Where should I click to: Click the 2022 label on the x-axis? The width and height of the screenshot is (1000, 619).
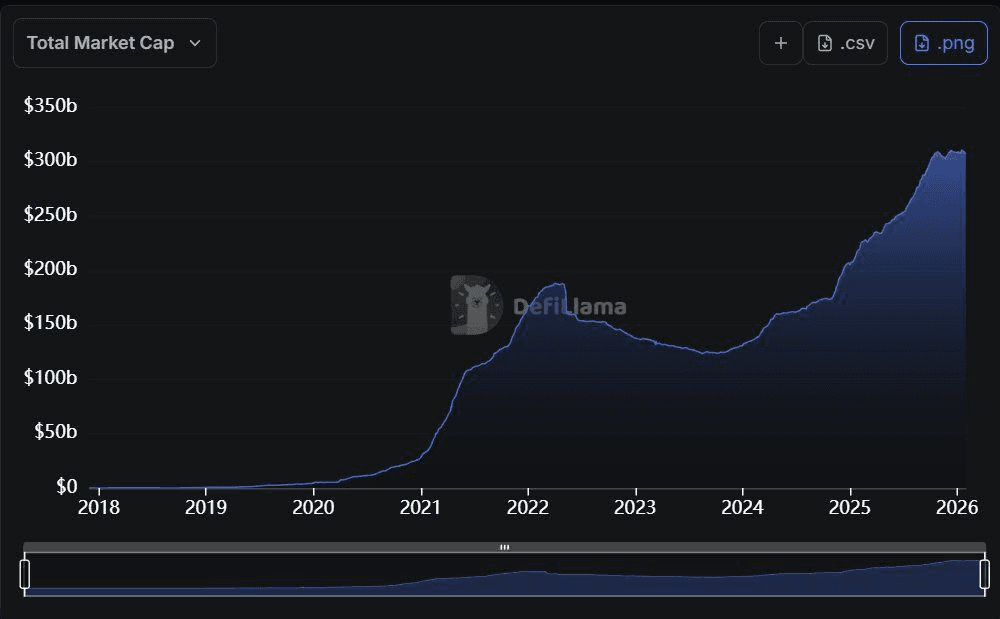click(528, 507)
